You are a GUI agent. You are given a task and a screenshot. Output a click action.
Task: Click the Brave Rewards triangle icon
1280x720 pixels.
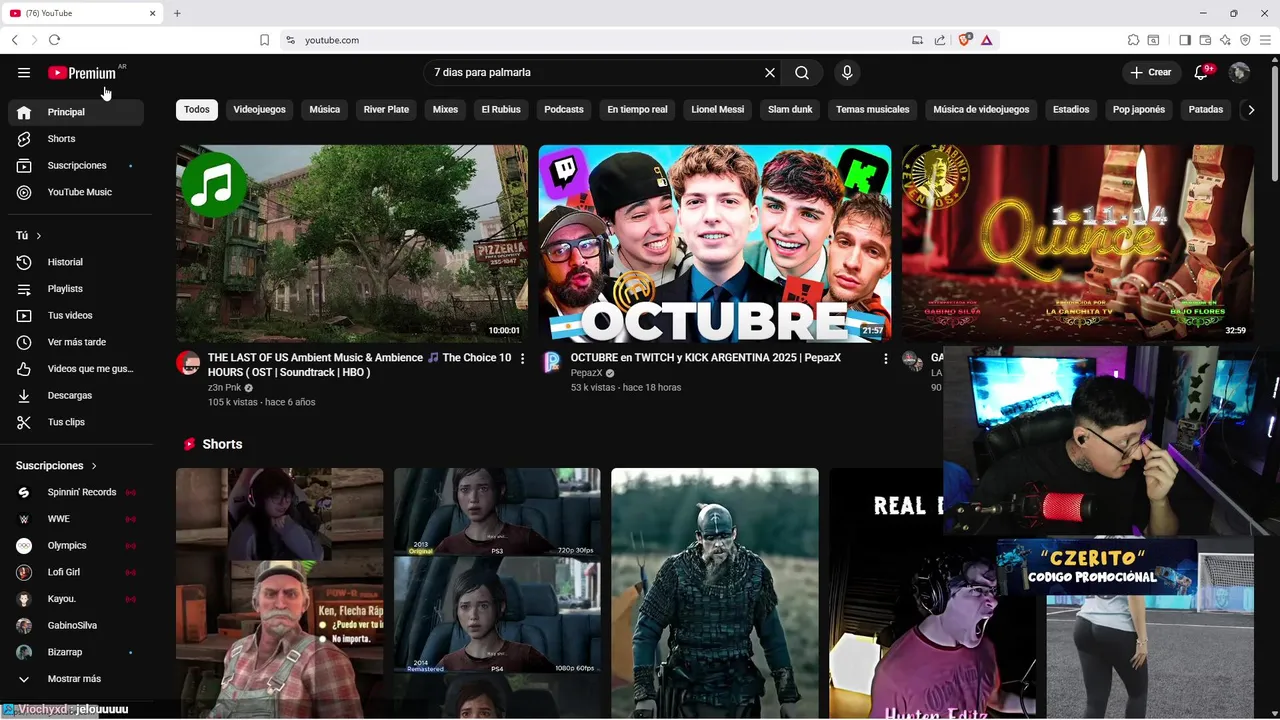point(986,40)
